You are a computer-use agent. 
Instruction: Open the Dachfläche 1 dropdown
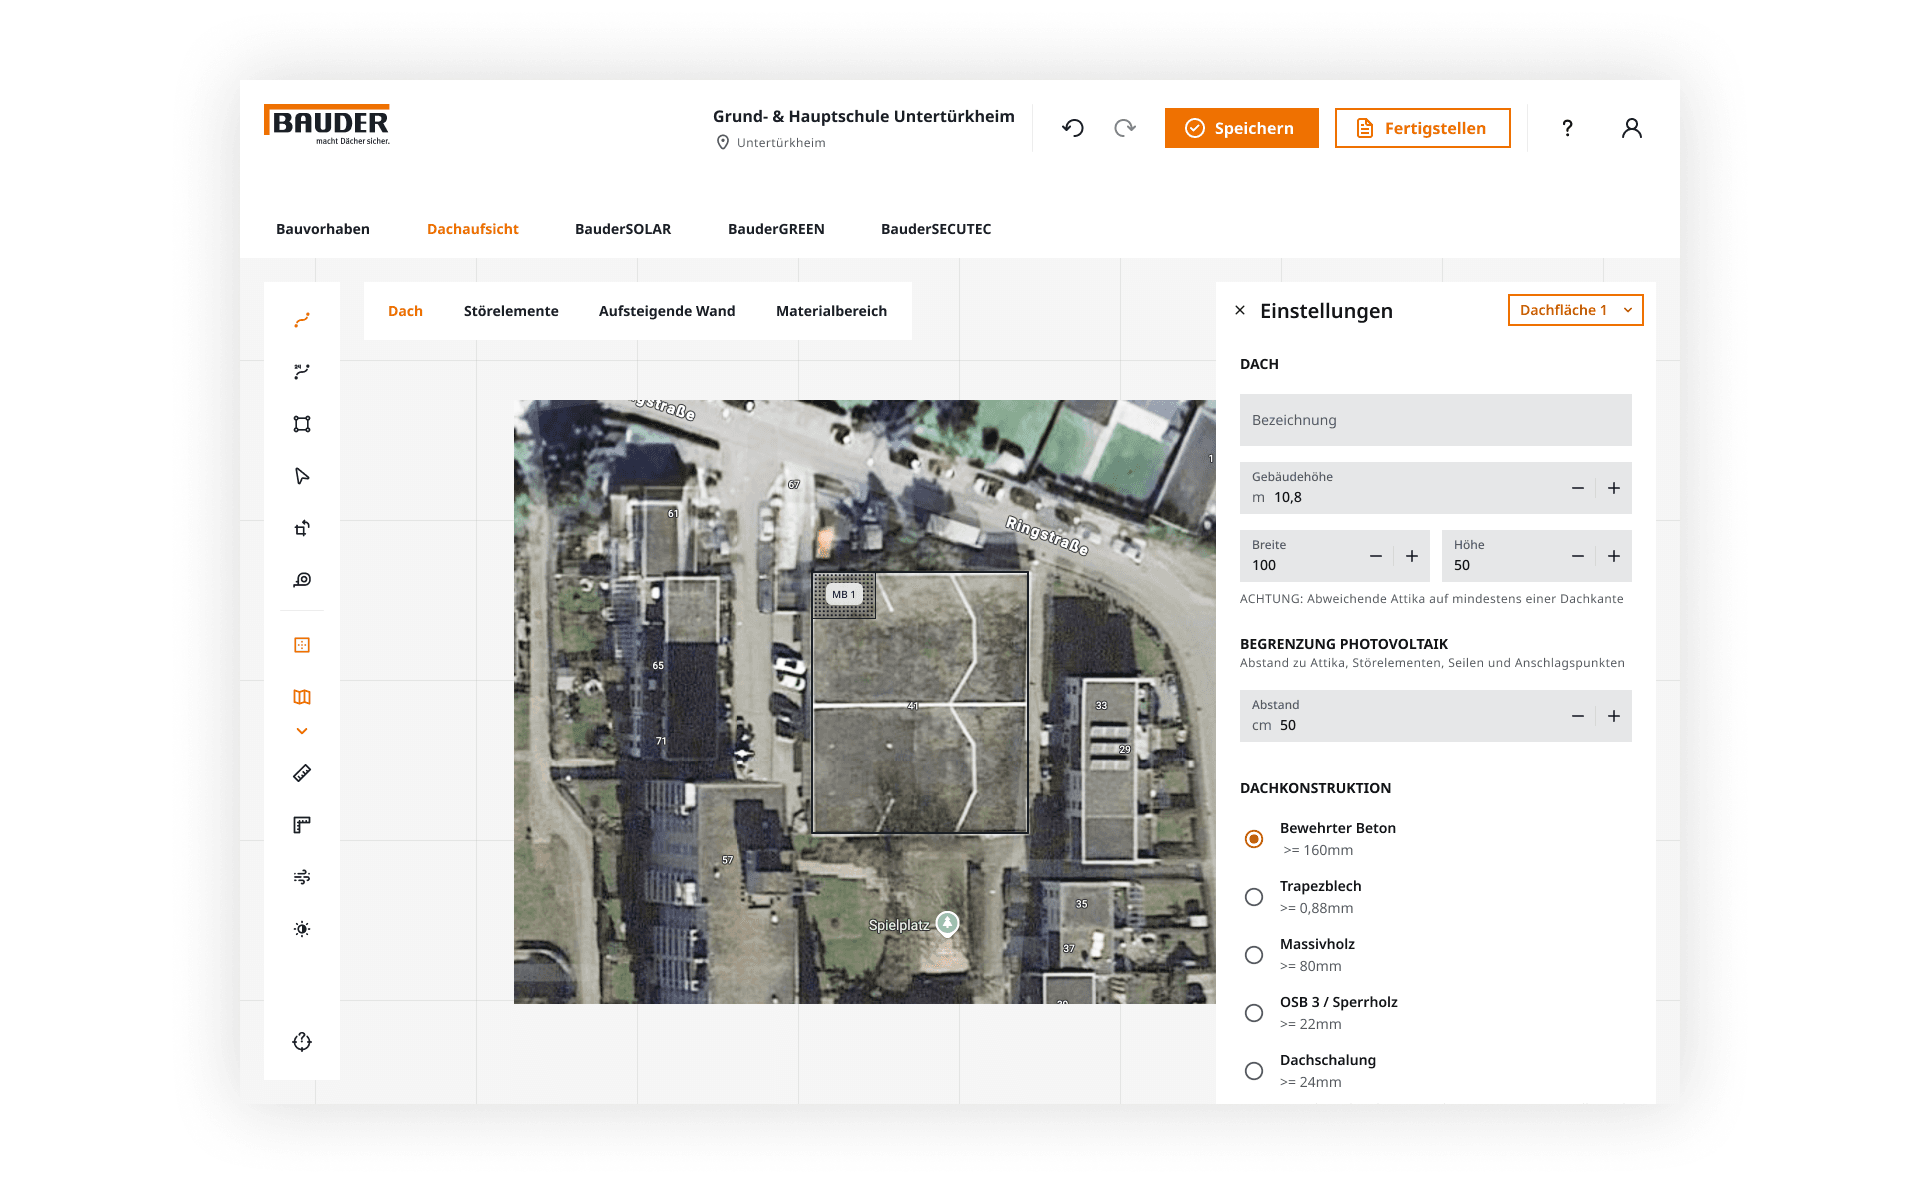[x=1575, y=310]
